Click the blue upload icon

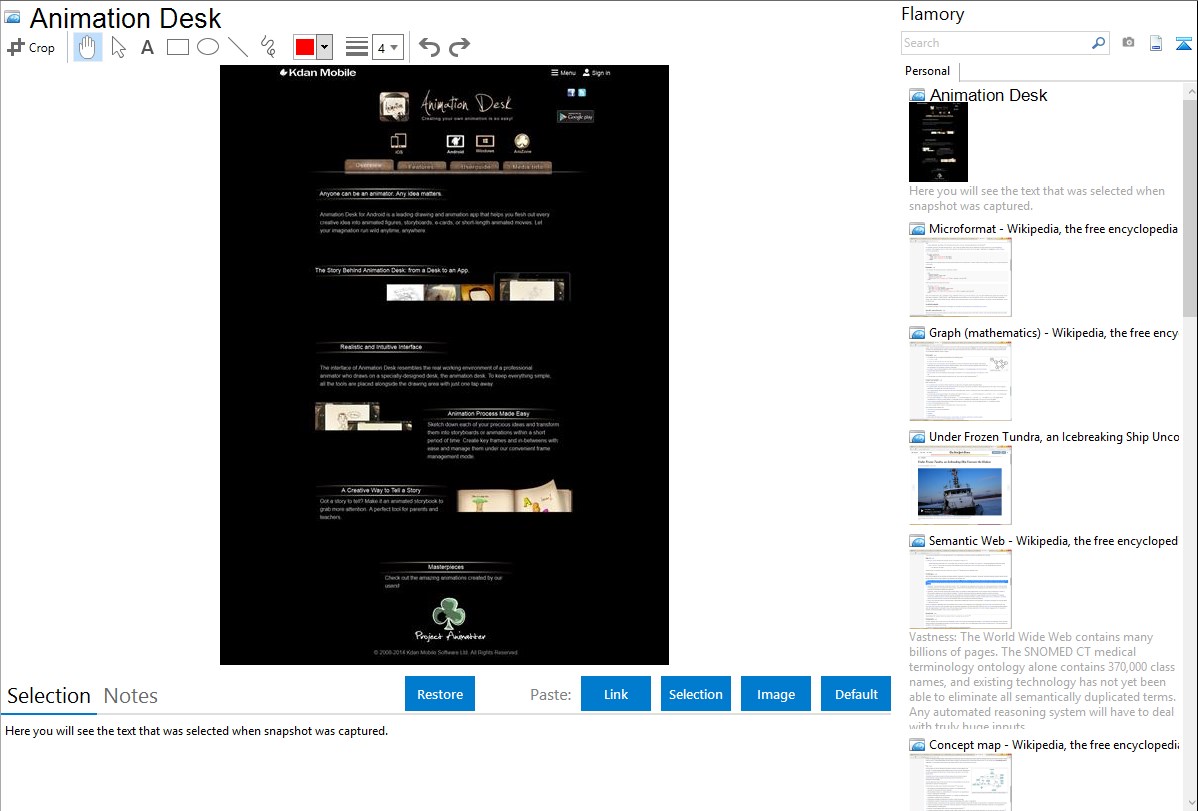pyautogui.click(x=1183, y=44)
